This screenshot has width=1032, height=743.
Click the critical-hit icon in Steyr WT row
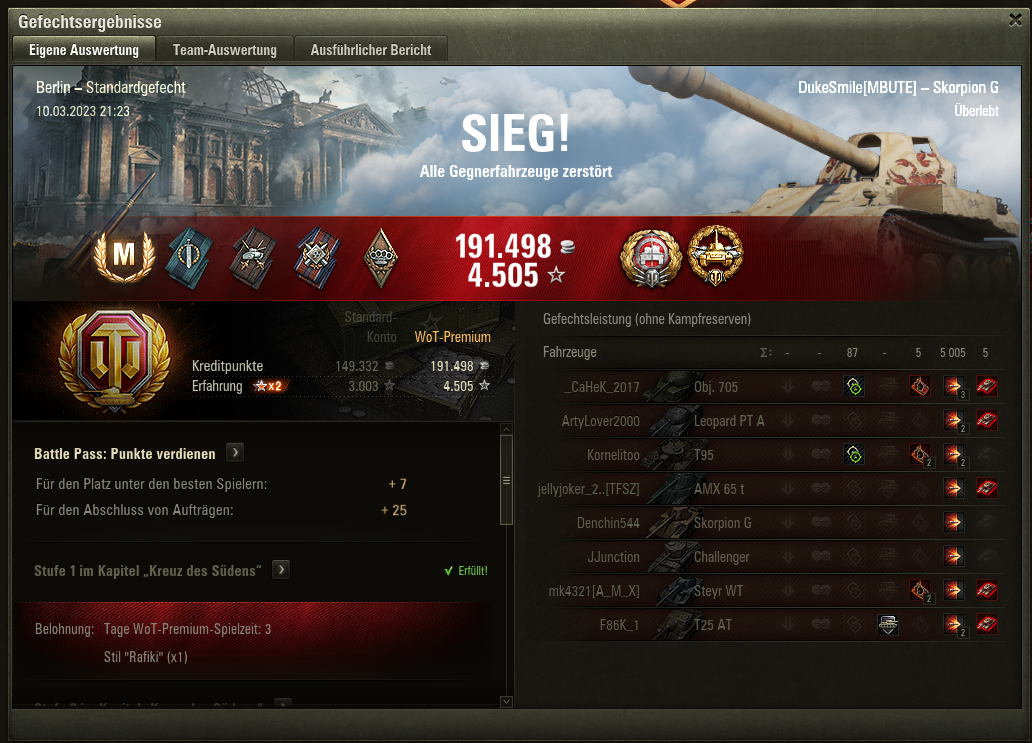point(920,591)
